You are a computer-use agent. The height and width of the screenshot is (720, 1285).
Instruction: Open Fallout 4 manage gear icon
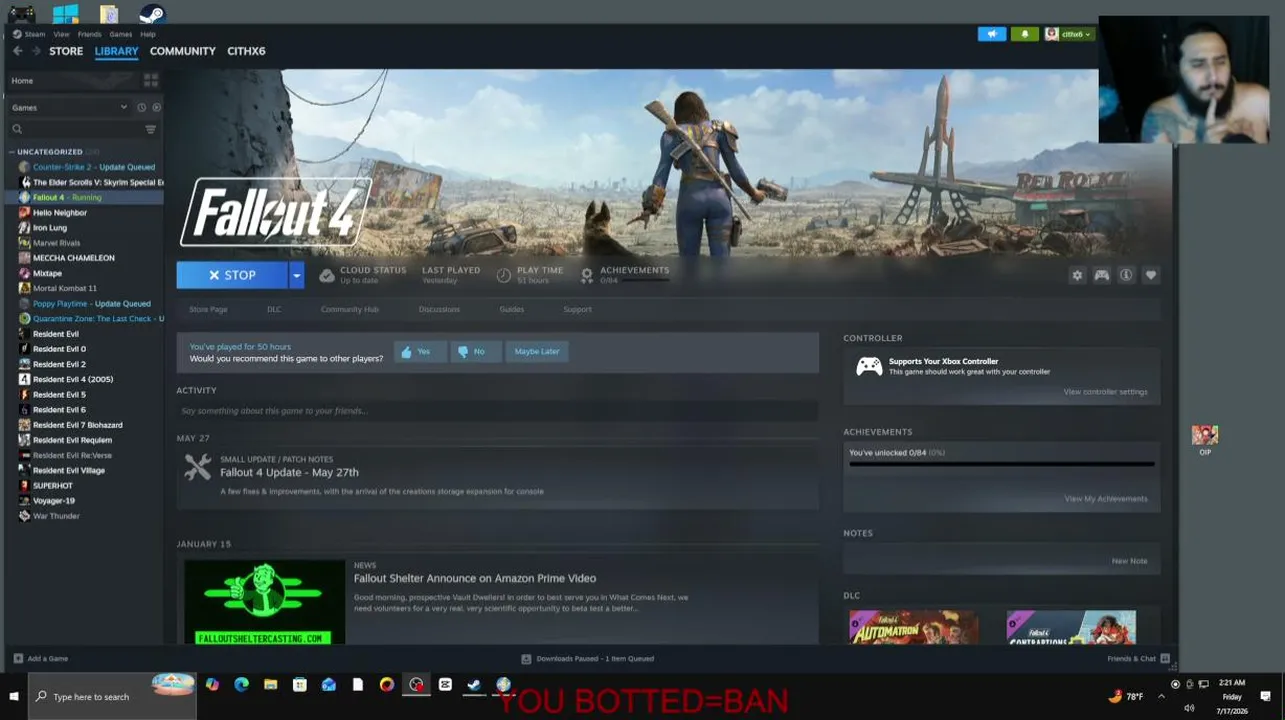pyautogui.click(x=1077, y=275)
